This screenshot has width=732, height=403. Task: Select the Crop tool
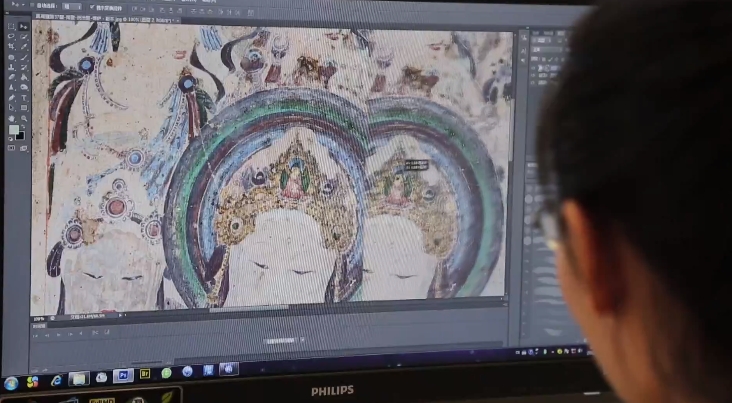11,46
